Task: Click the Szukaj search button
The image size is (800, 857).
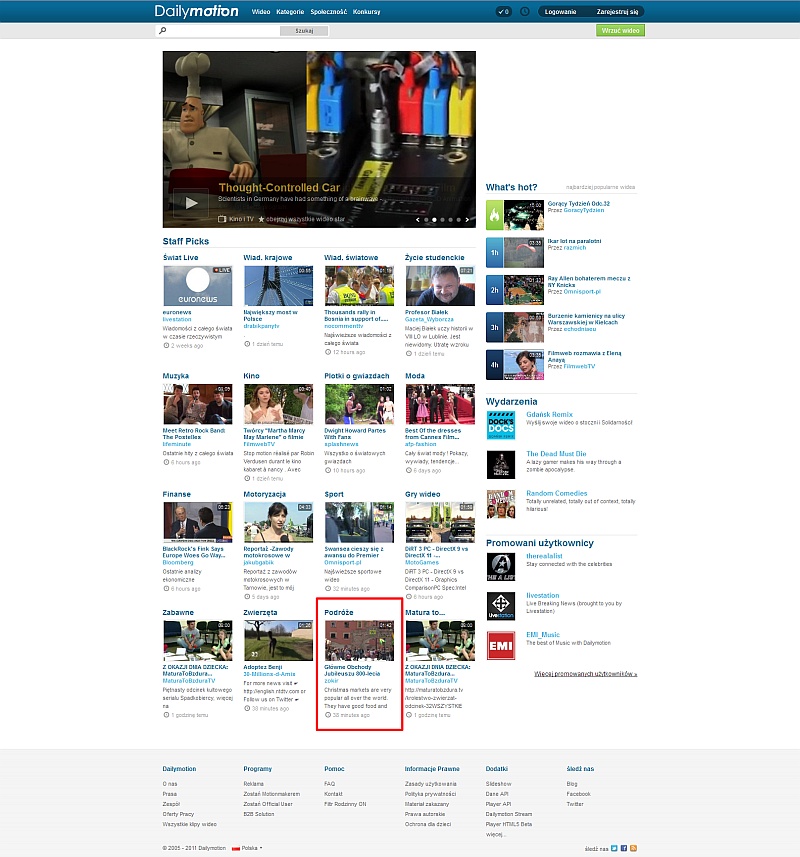Action: pyautogui.click(x=304, y=31)
